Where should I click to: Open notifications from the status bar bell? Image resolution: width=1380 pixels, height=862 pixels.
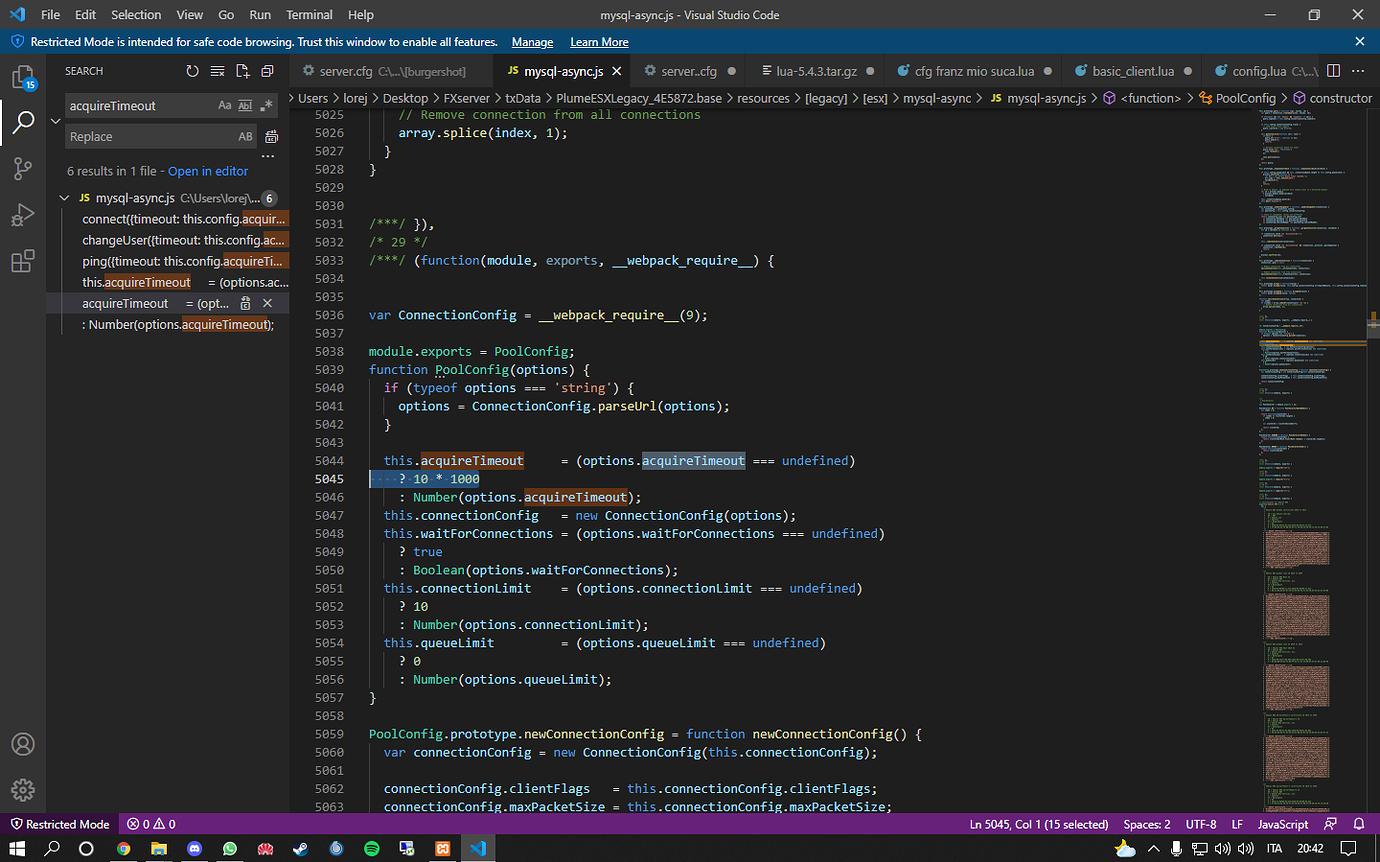[1357, 823]
